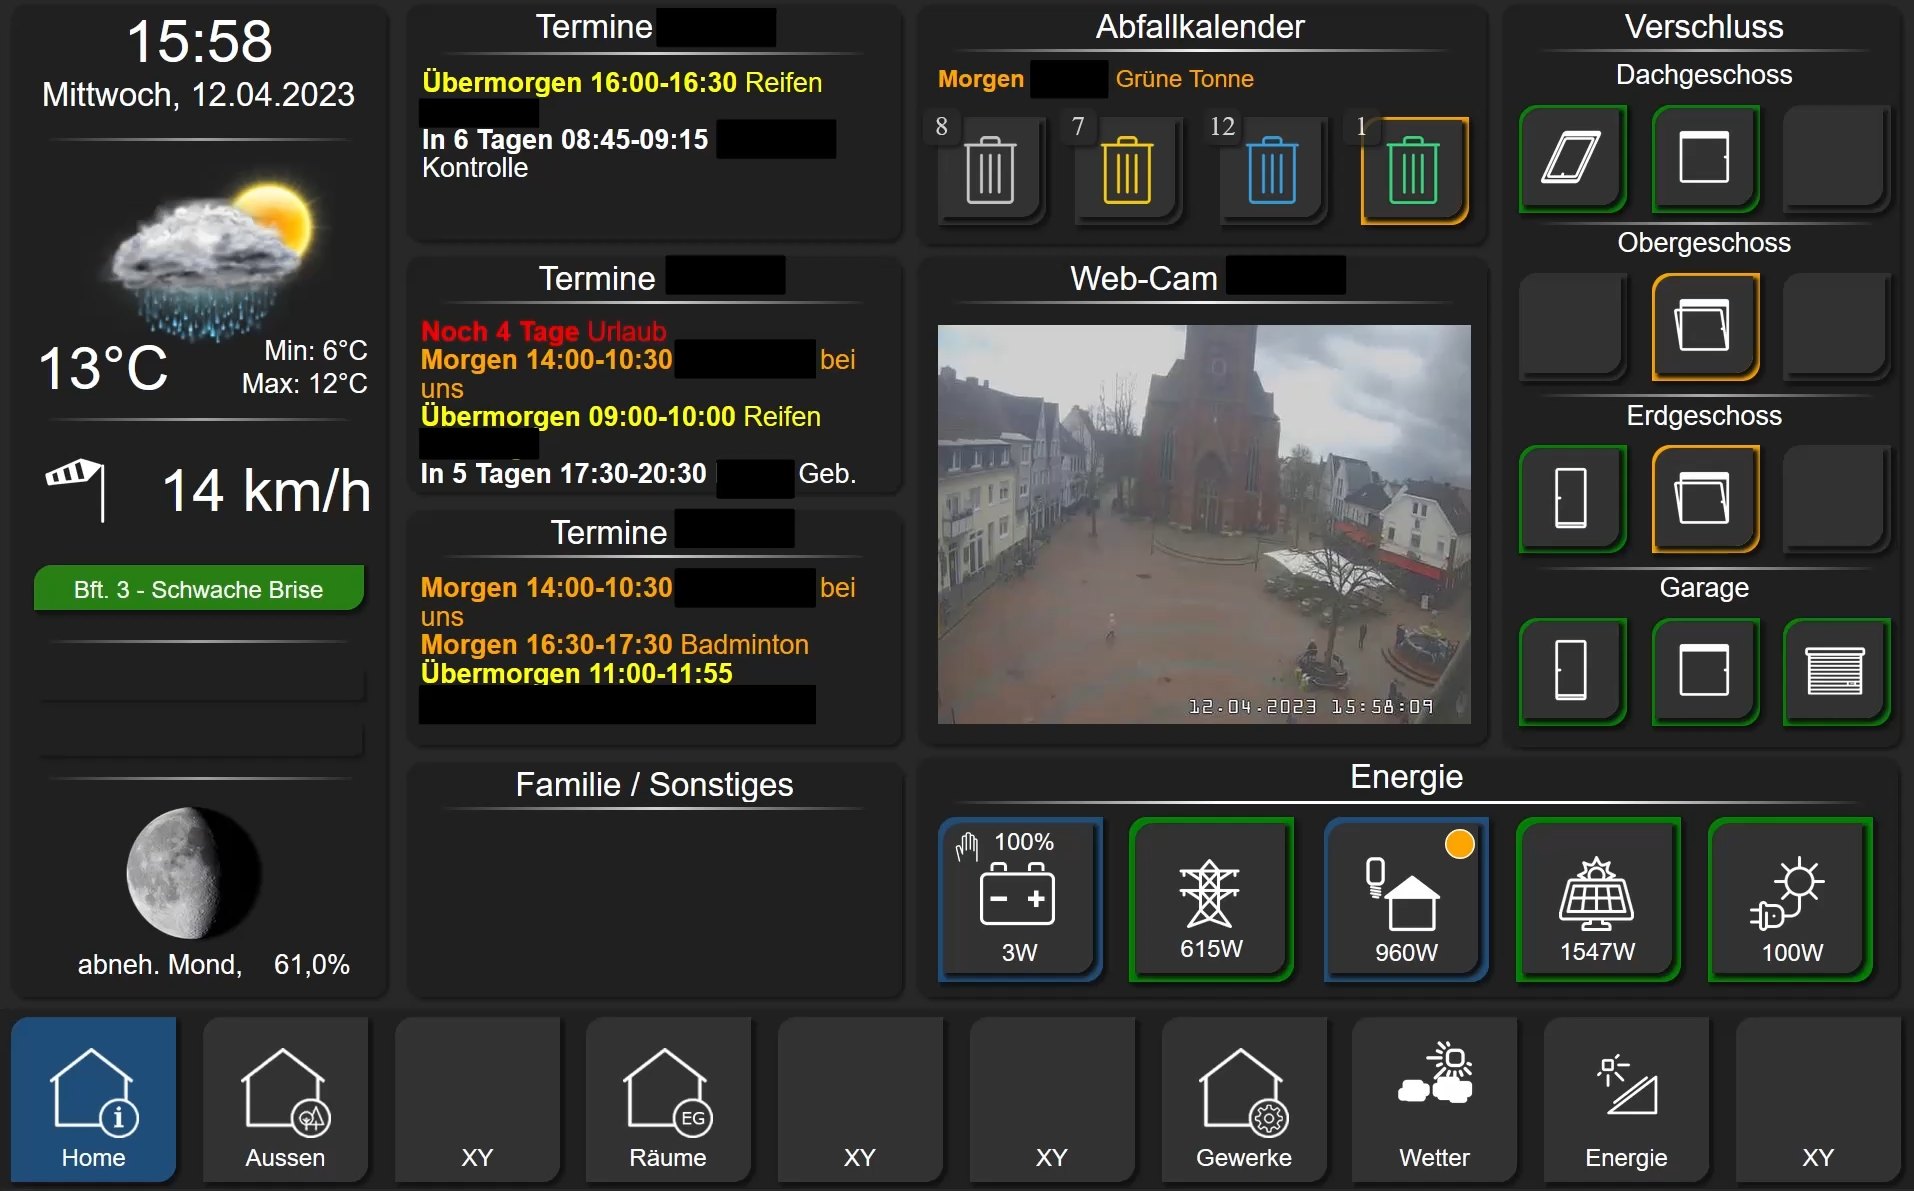
Task: Open the Web-Cam image view
Action: click(x=1204, y=523)
